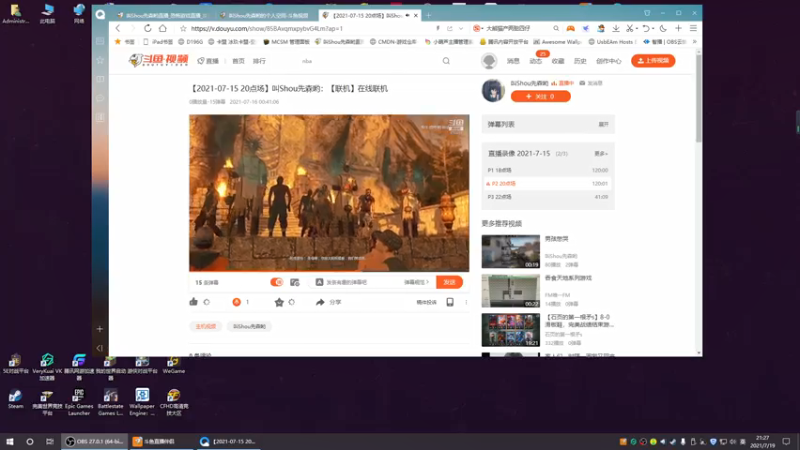The height and width of the screenshot is (450, 800).
Task: Open the browser hamburger menu
Action: pos(693,29)
